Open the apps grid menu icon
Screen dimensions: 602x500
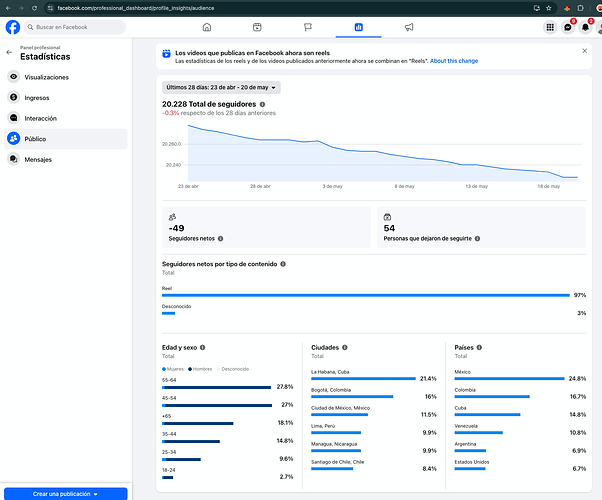coord(550,27)
